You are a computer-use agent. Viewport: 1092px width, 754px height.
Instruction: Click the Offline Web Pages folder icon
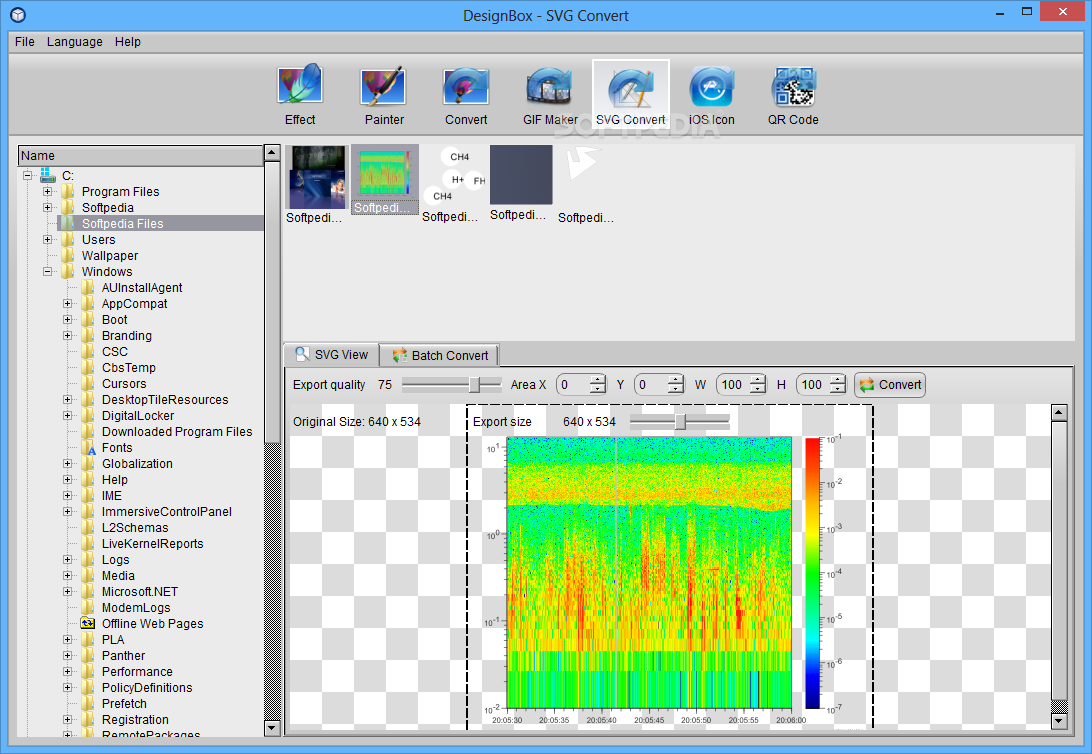[88, 623]
